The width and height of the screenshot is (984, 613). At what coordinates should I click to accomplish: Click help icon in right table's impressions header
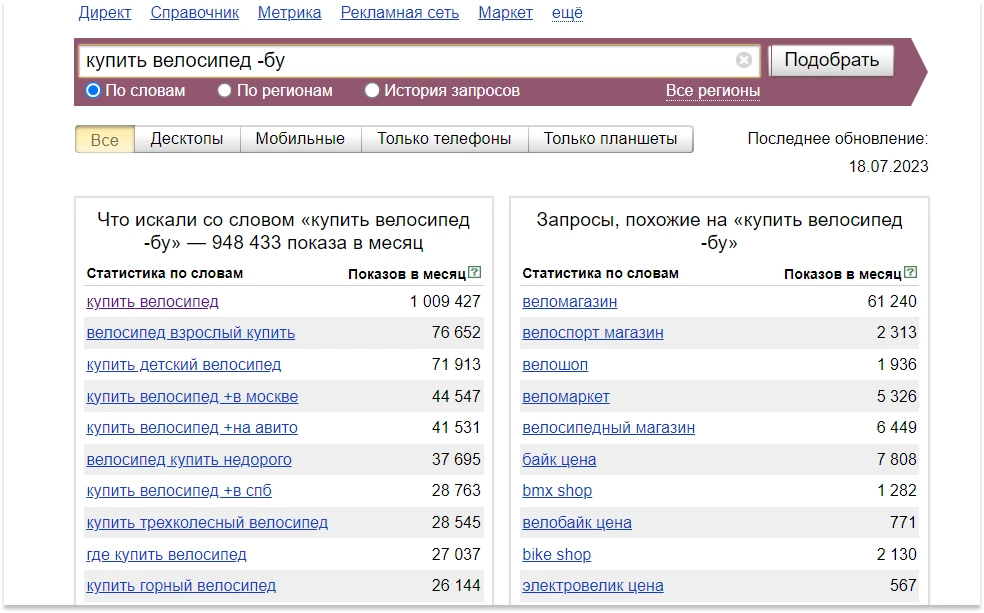click(x=911, y=273)
